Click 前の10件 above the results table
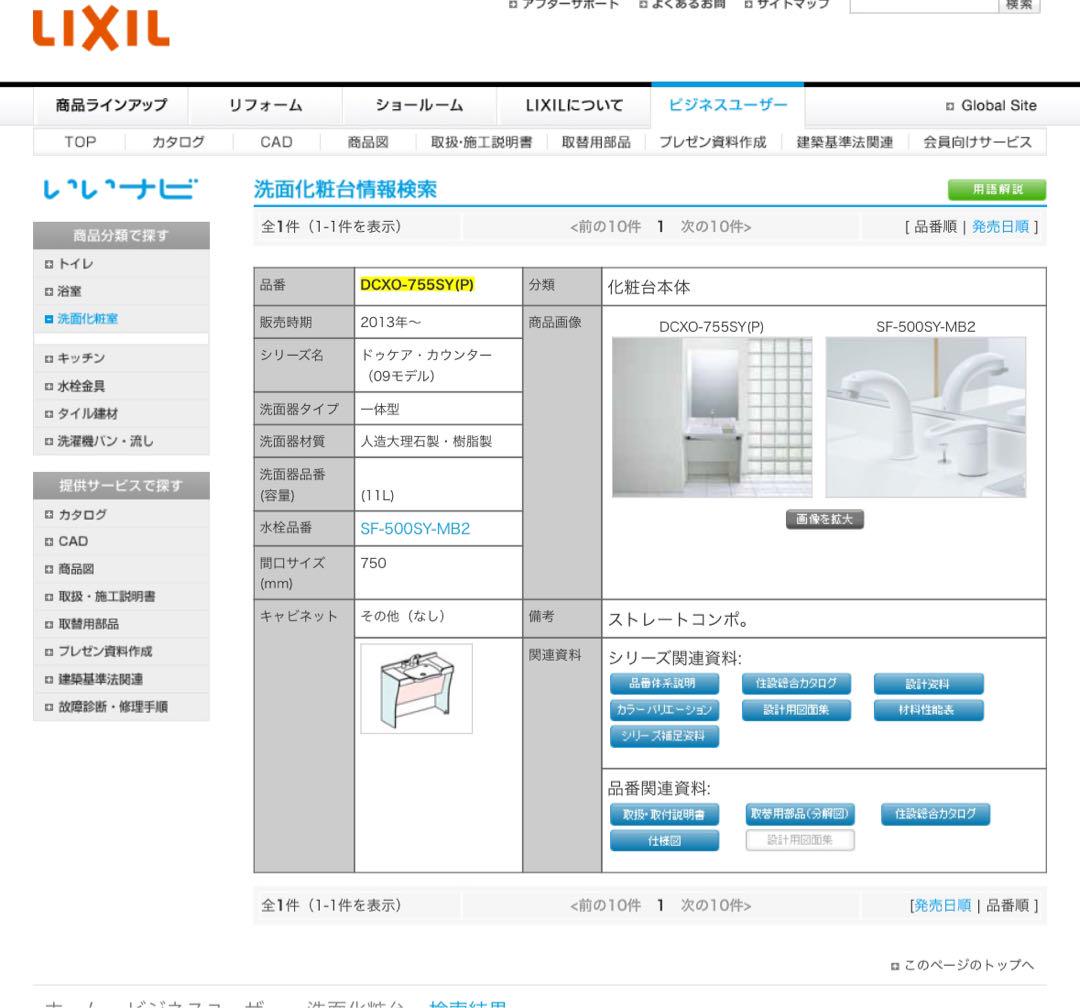1080x1008 pixels. point(605,227)
